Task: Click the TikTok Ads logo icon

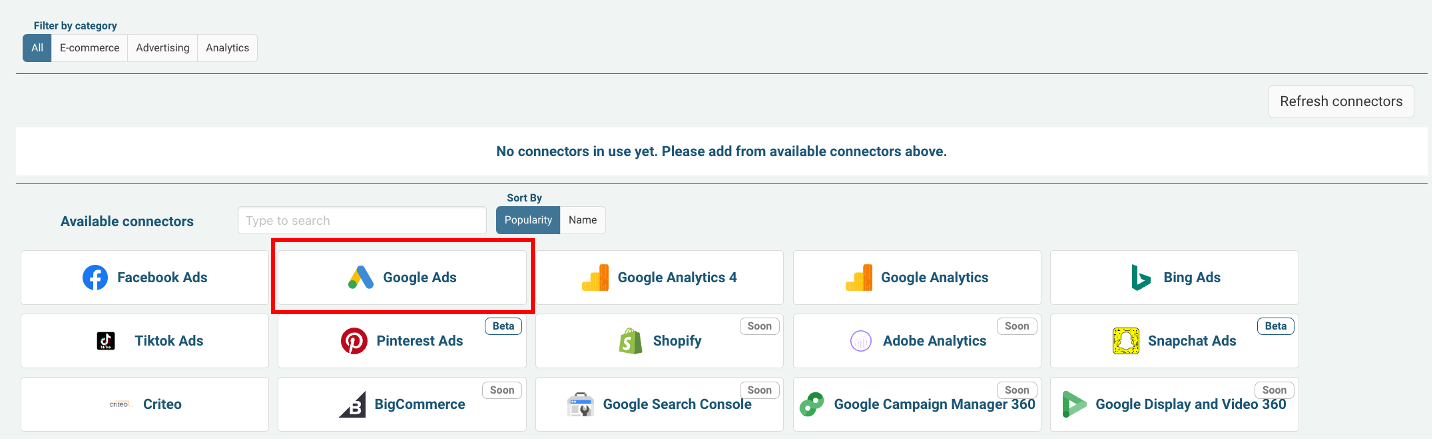Action: (106, 341)
